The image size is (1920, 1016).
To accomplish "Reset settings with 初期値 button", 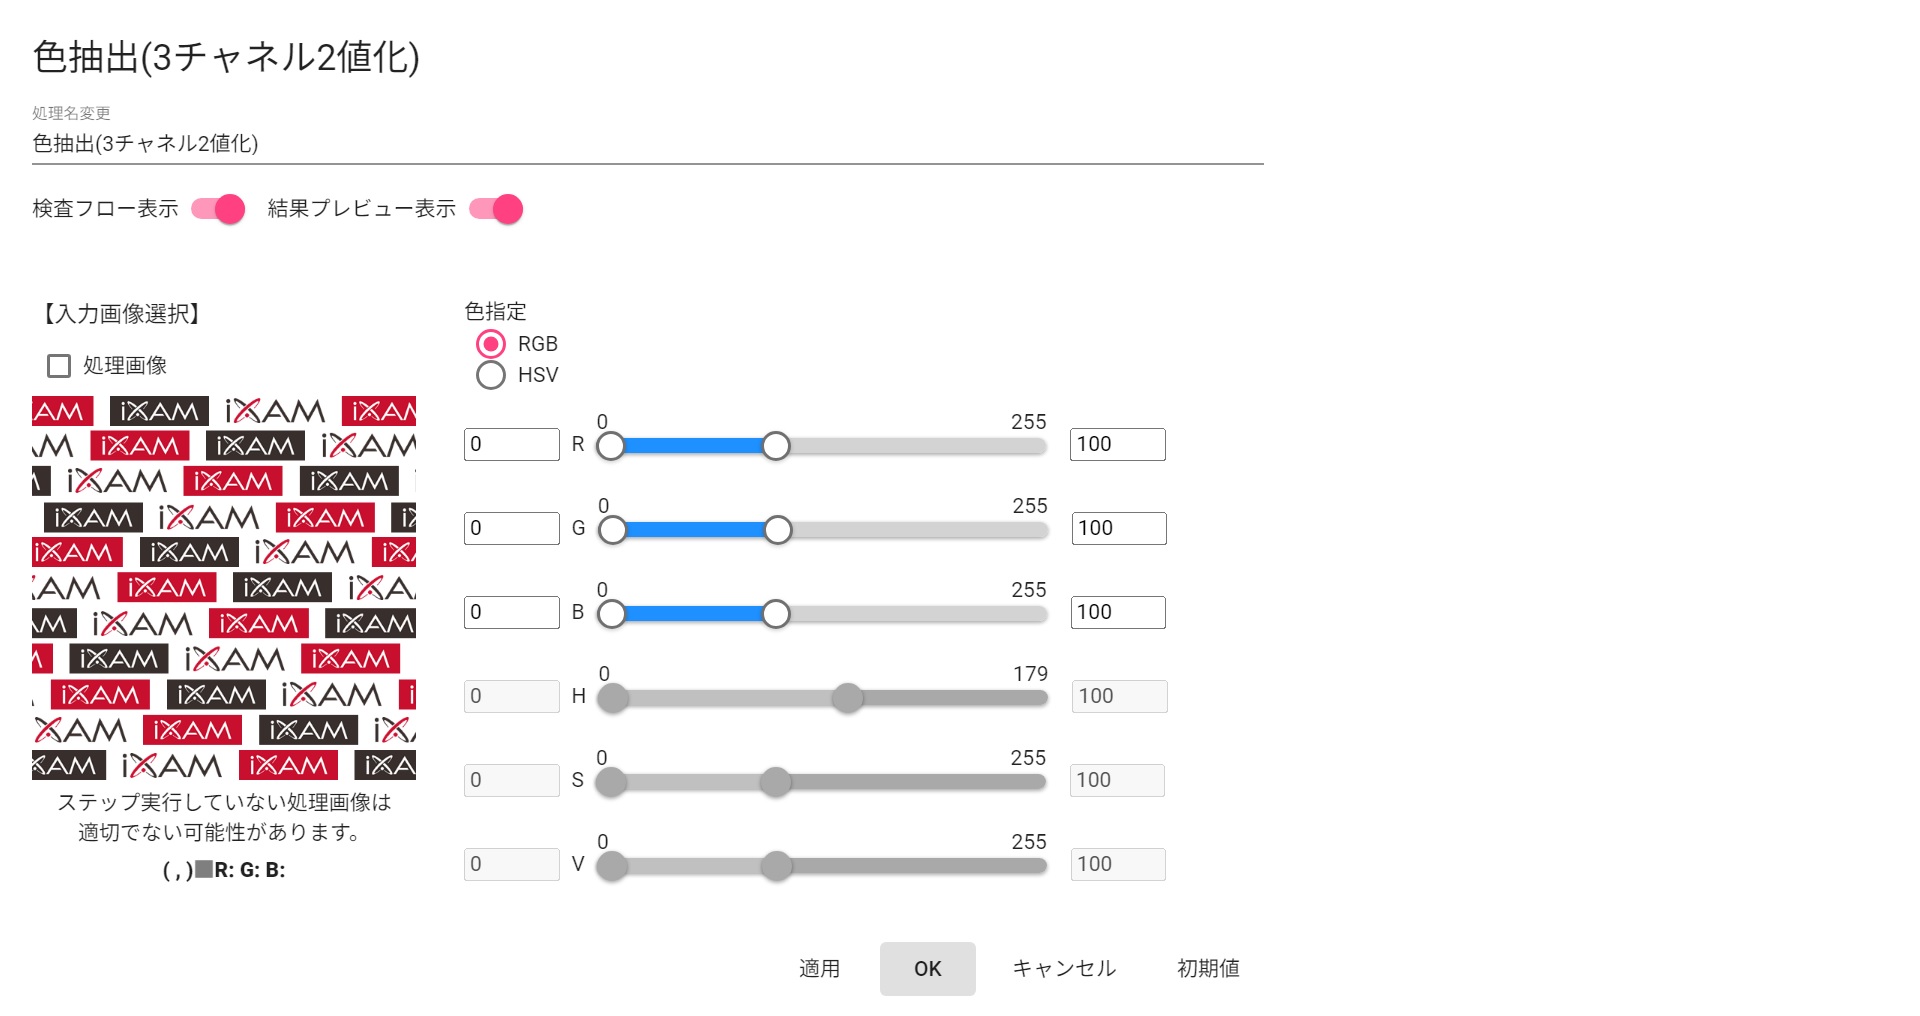I will point(1208,968).
